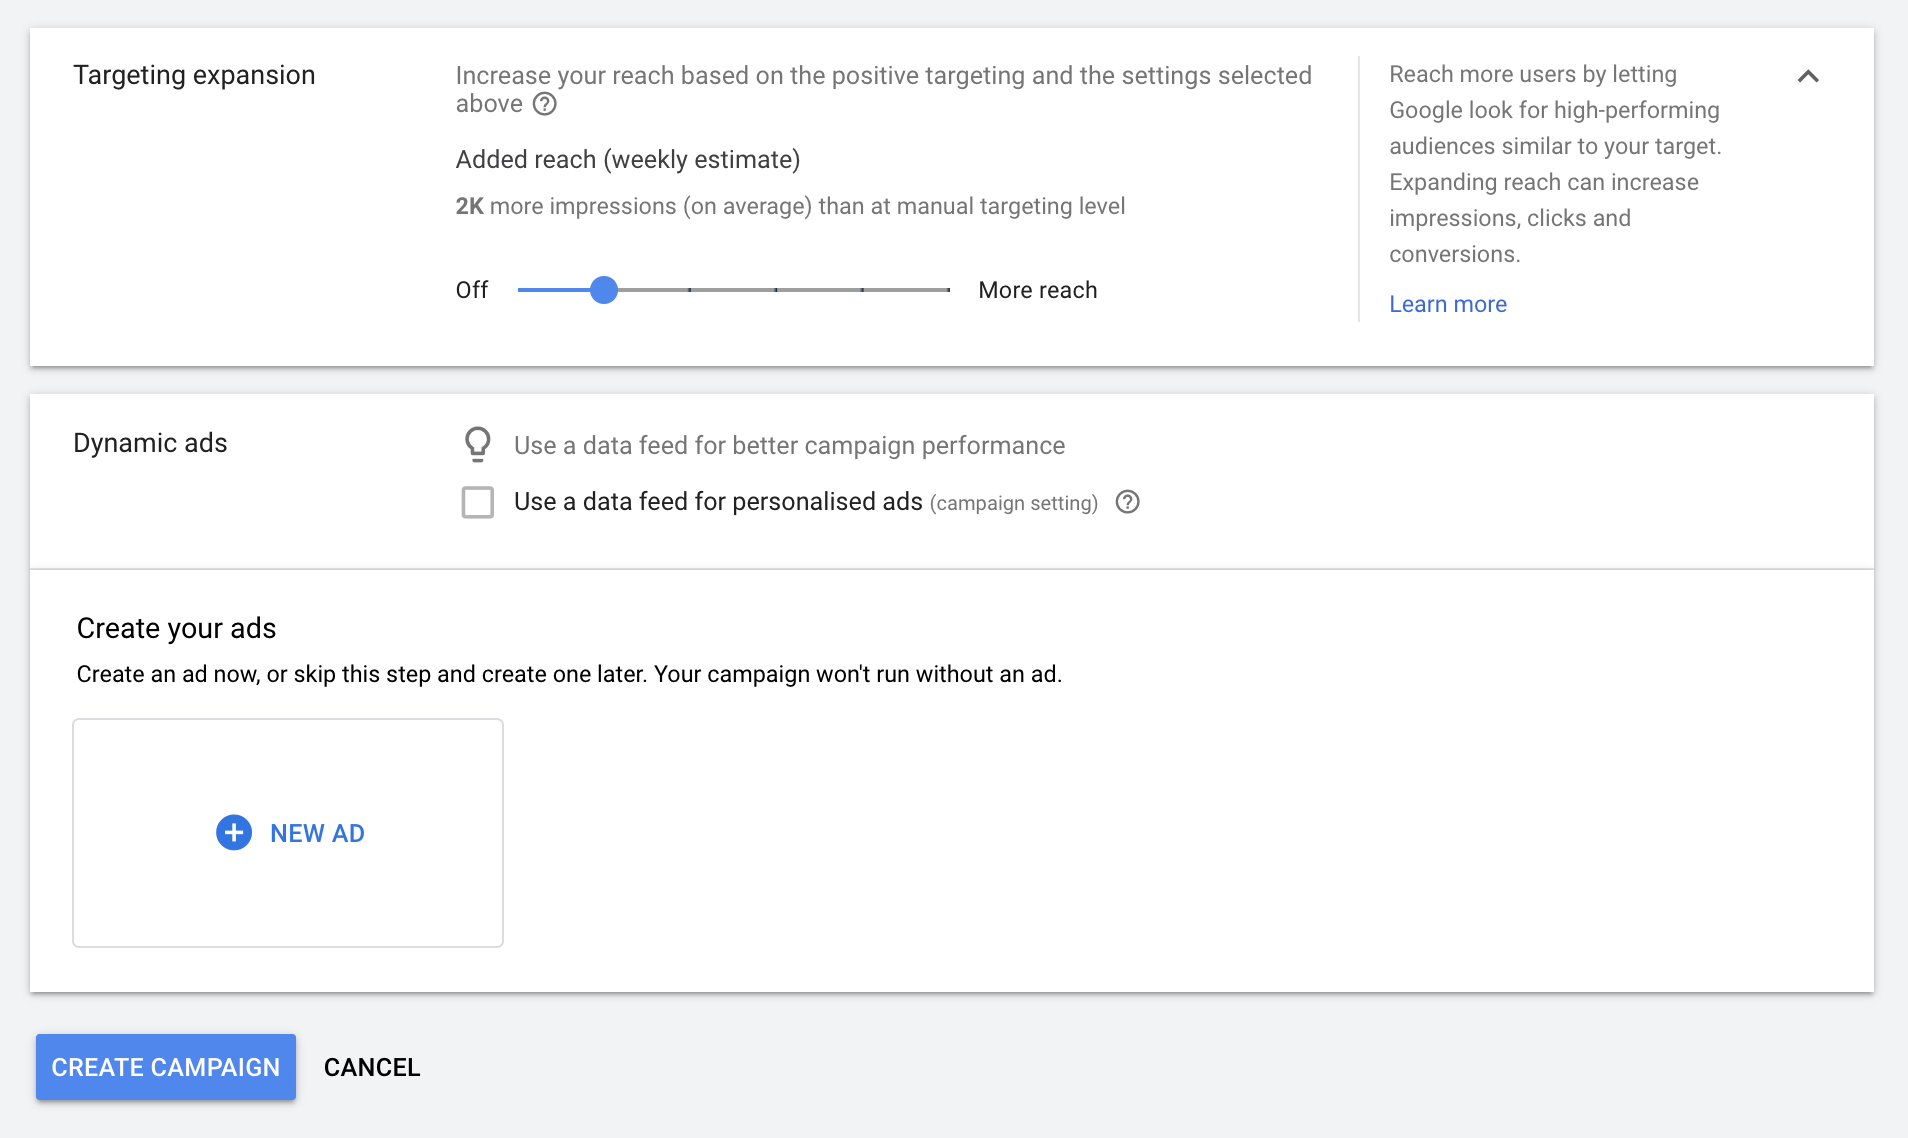This screenshot has height=1138, width=1908.
Task: Select the "Dynamic ads" section heading
Action: (150, 443)
